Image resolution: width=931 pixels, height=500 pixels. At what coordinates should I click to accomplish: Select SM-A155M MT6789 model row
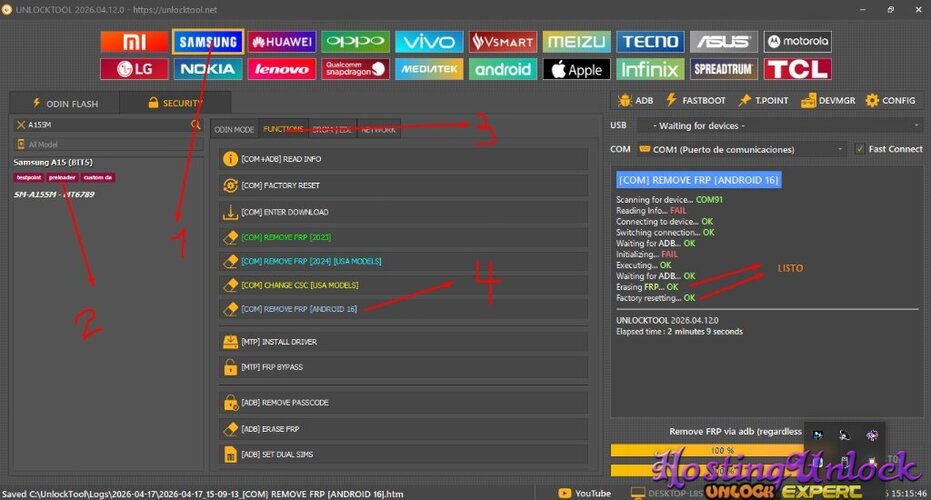pyautogui.click(x=54, y=194)
